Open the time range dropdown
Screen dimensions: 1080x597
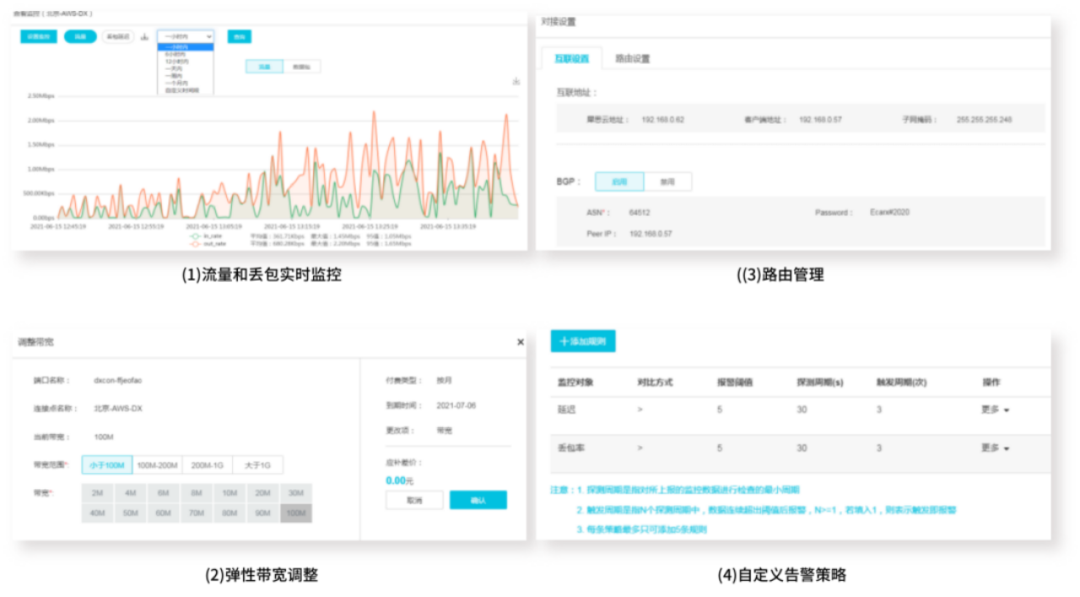[x=186, y=36]
